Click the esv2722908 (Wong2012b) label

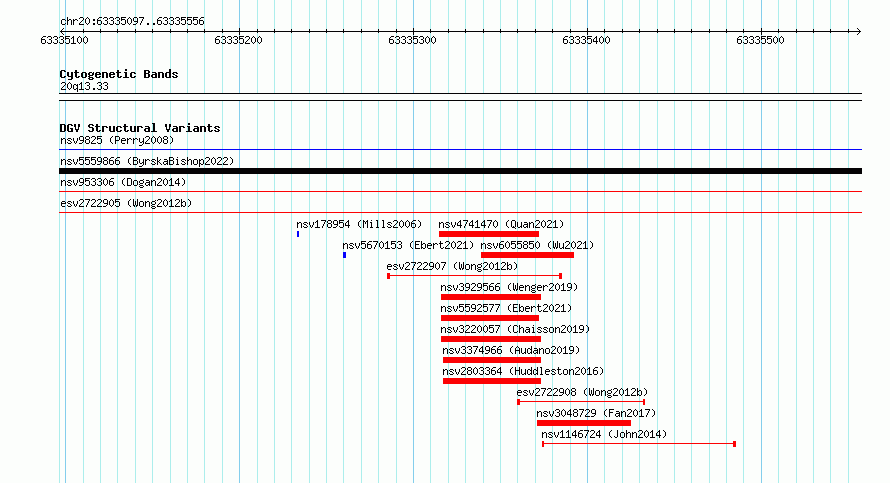click(x=582, y=392)
